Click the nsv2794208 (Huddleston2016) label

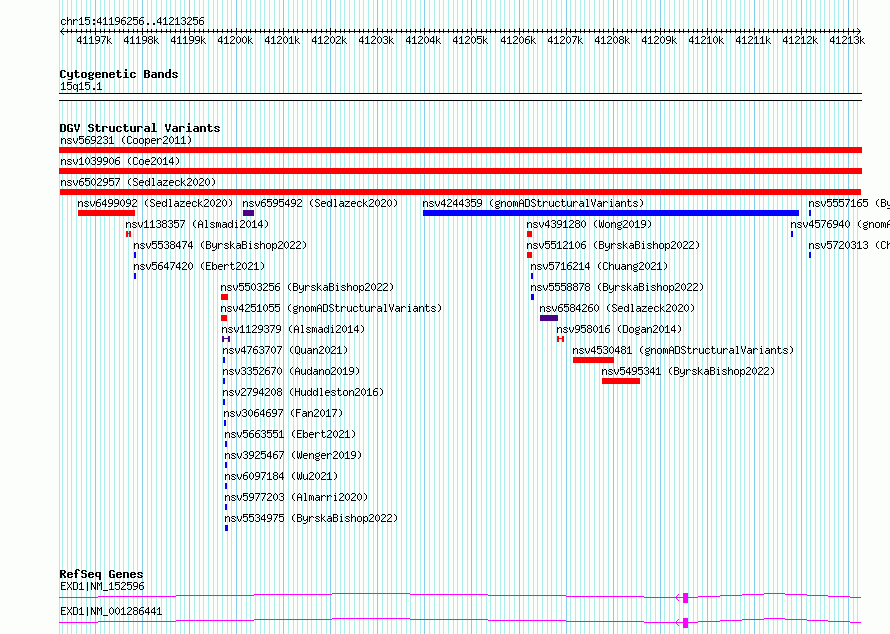tap(303, 392)
